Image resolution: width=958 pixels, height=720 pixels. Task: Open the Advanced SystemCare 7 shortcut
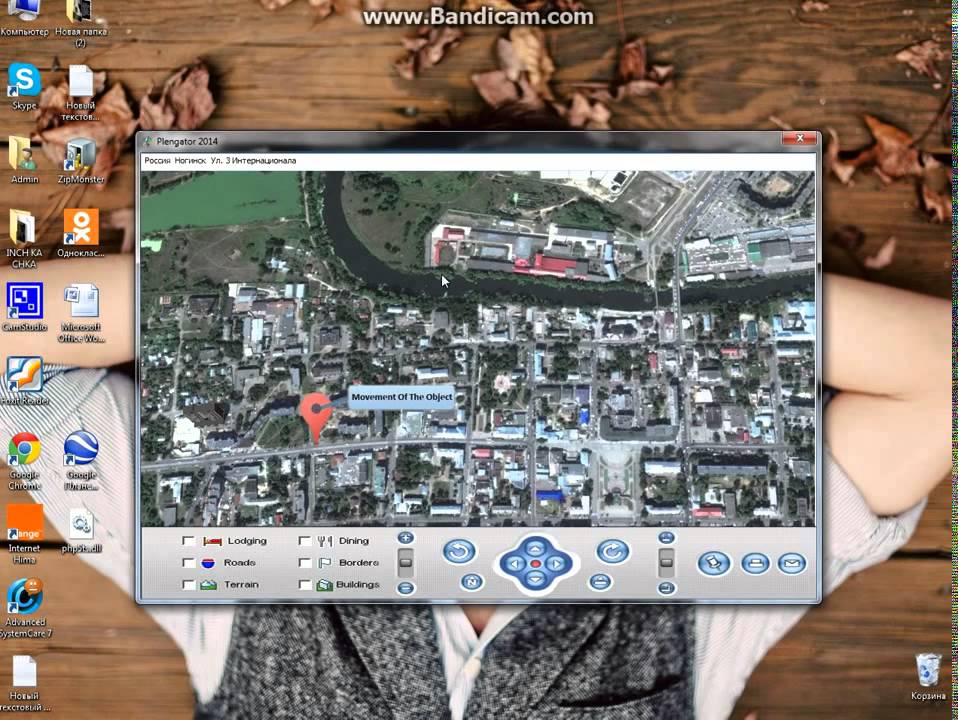[x=24, y=608]
